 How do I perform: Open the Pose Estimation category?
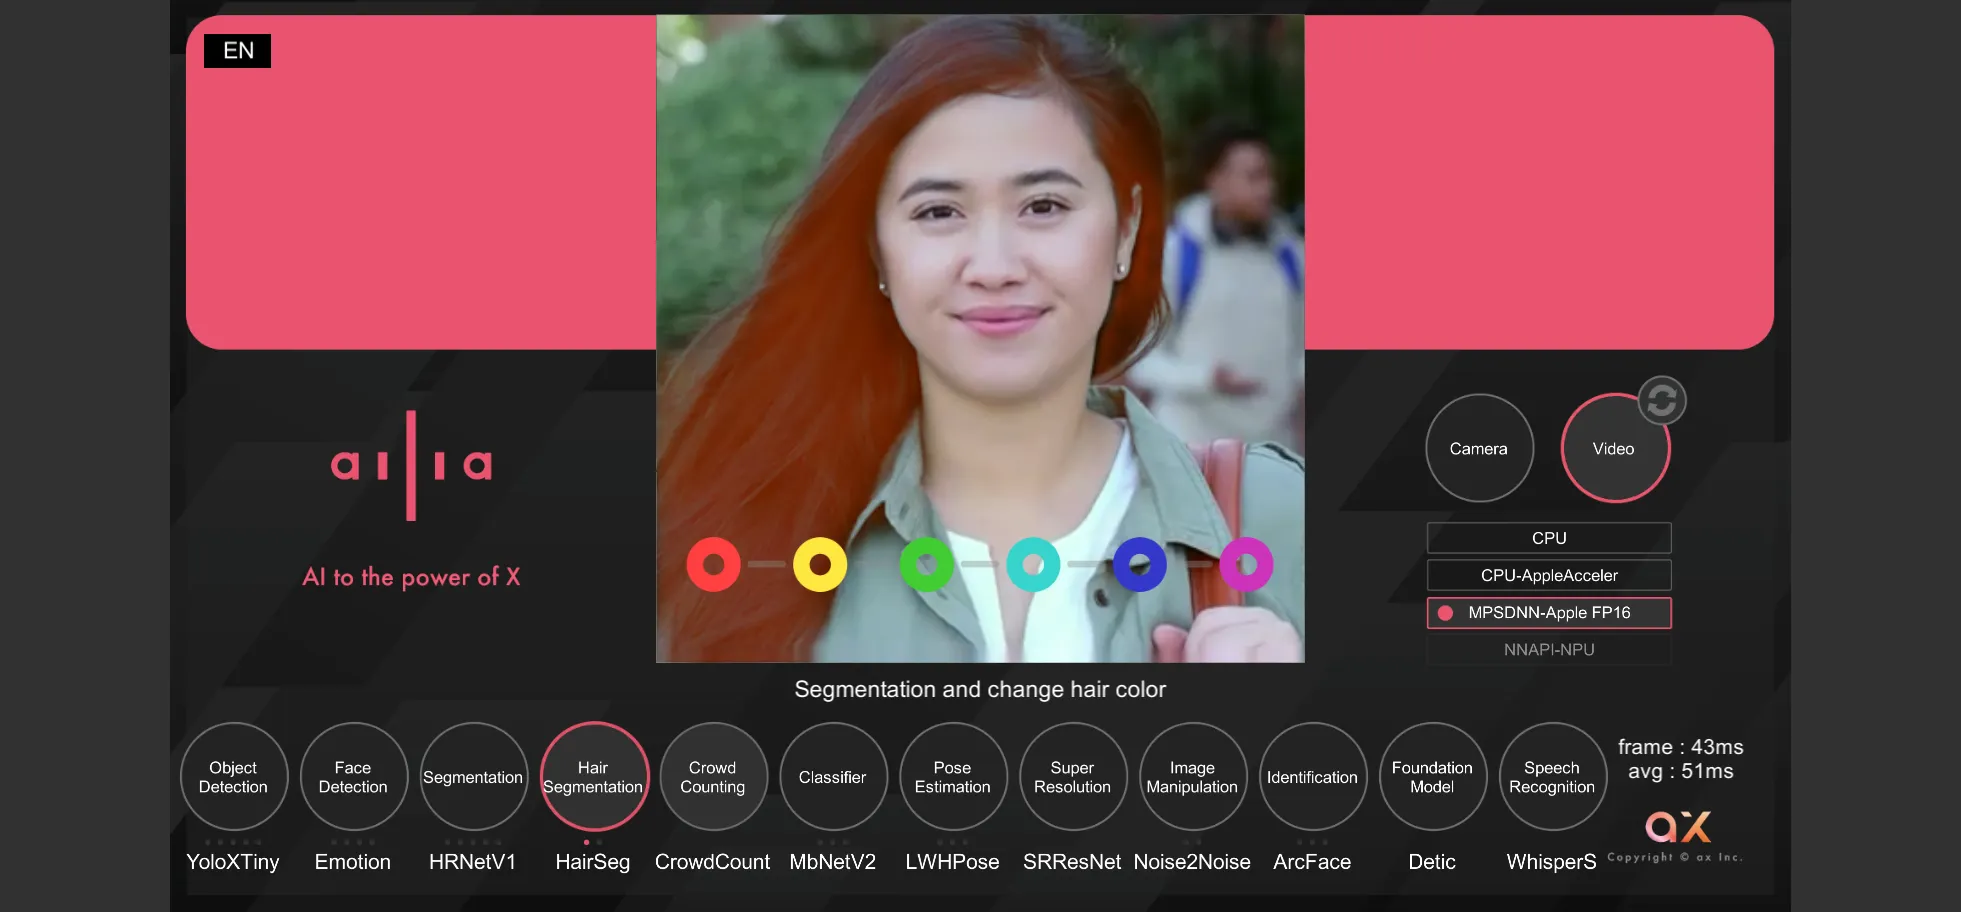click(953, 777)
